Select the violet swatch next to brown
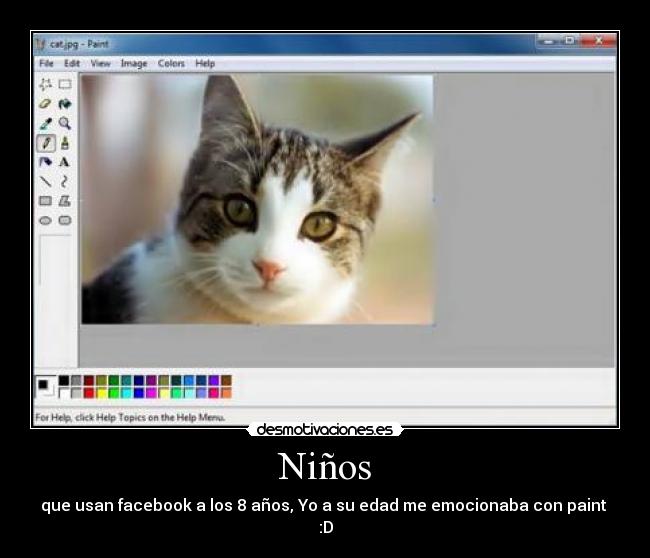This screenshot has height=558, width=650. tap(214, 380)
